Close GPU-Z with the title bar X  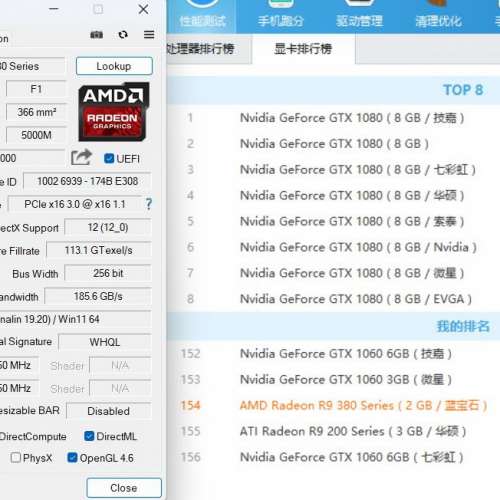point(143,9)
